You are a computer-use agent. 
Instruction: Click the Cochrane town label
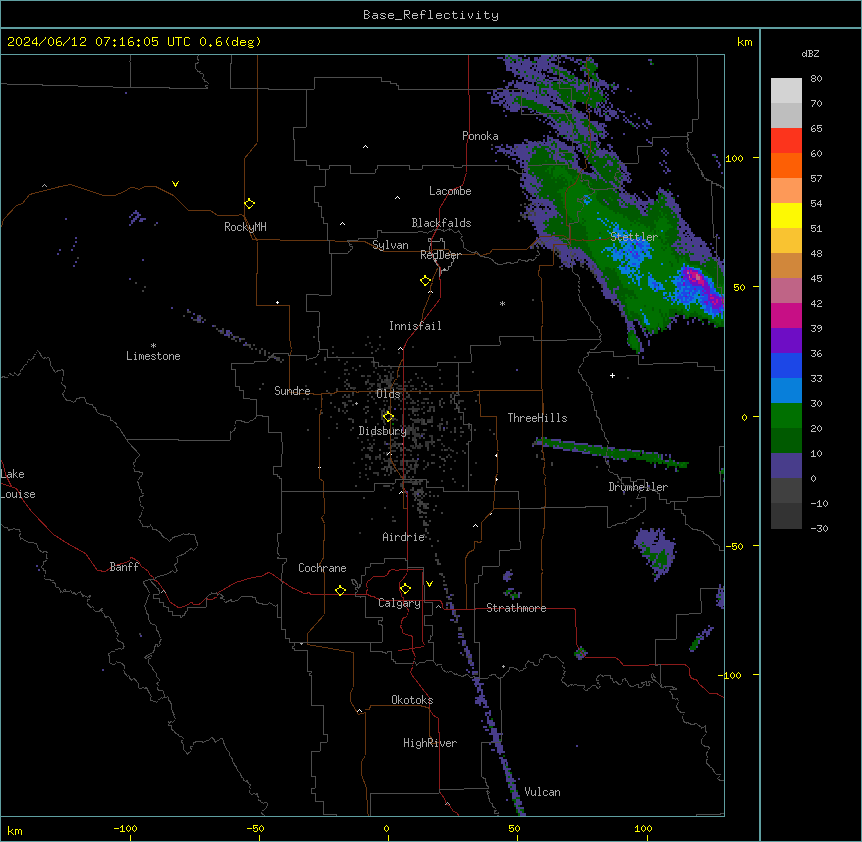322,568
